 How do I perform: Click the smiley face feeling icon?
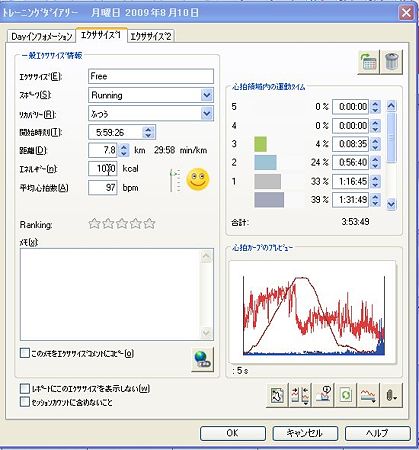[x=198, y=180]
